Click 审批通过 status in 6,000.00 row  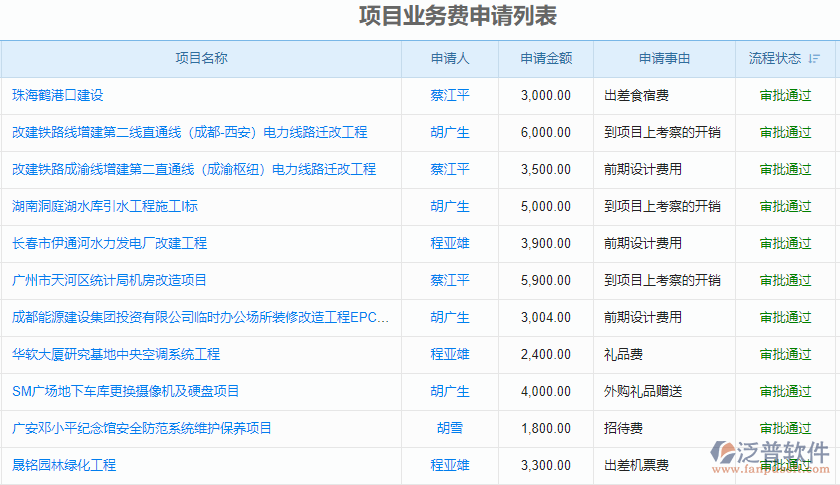785,132
